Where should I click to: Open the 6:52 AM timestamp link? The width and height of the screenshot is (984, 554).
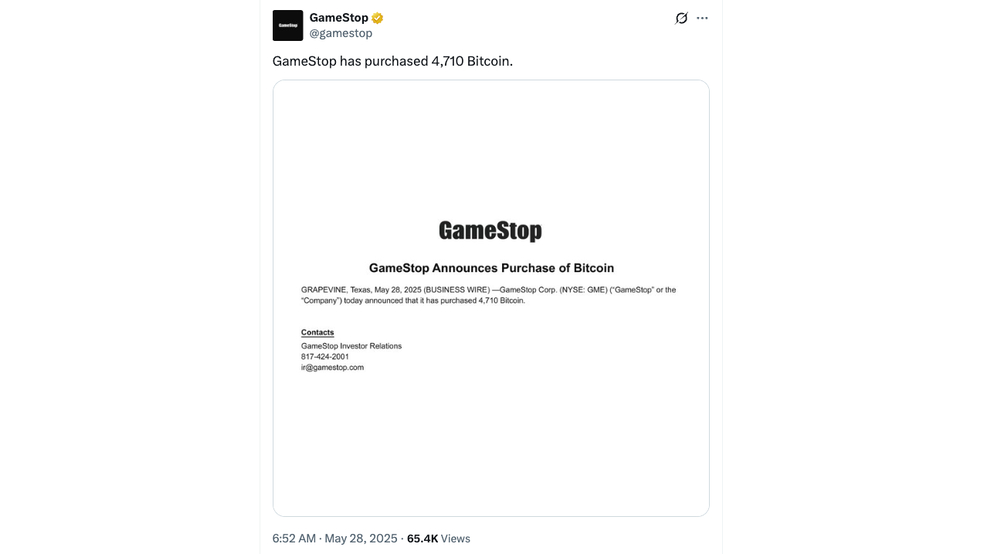[294, 538]
